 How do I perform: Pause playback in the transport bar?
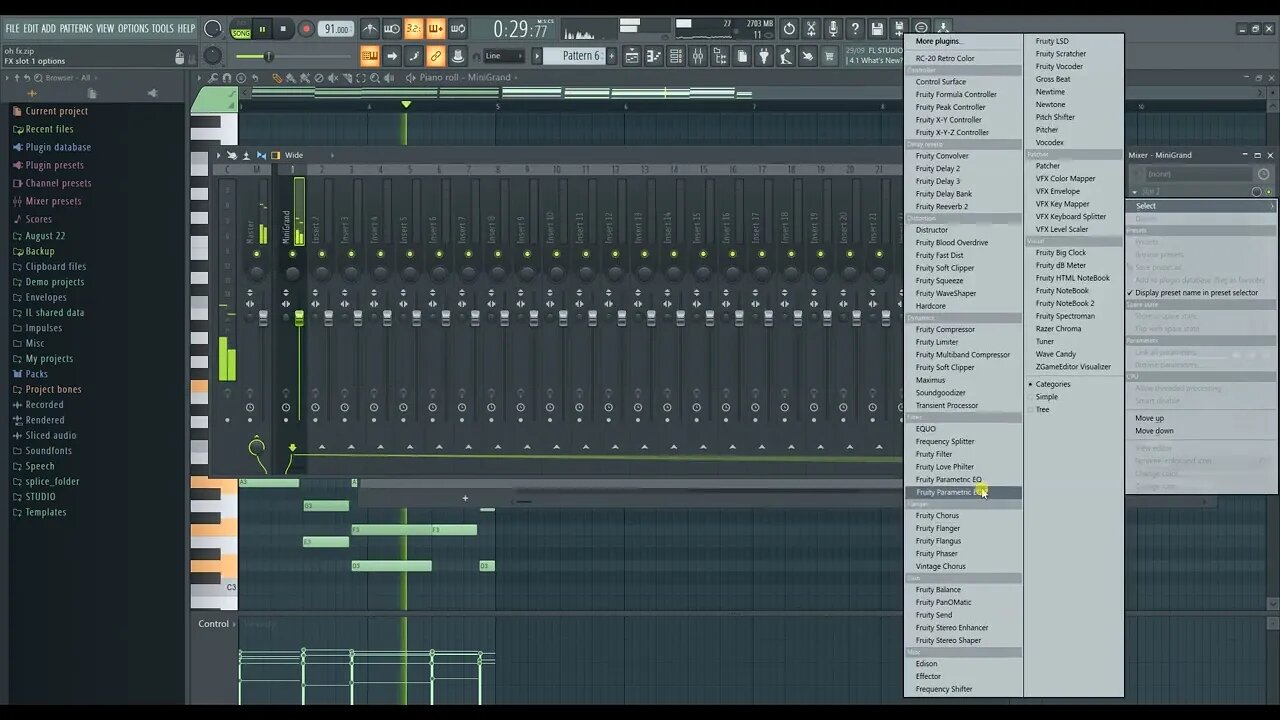pyautogui.click(x=262, y=29)
